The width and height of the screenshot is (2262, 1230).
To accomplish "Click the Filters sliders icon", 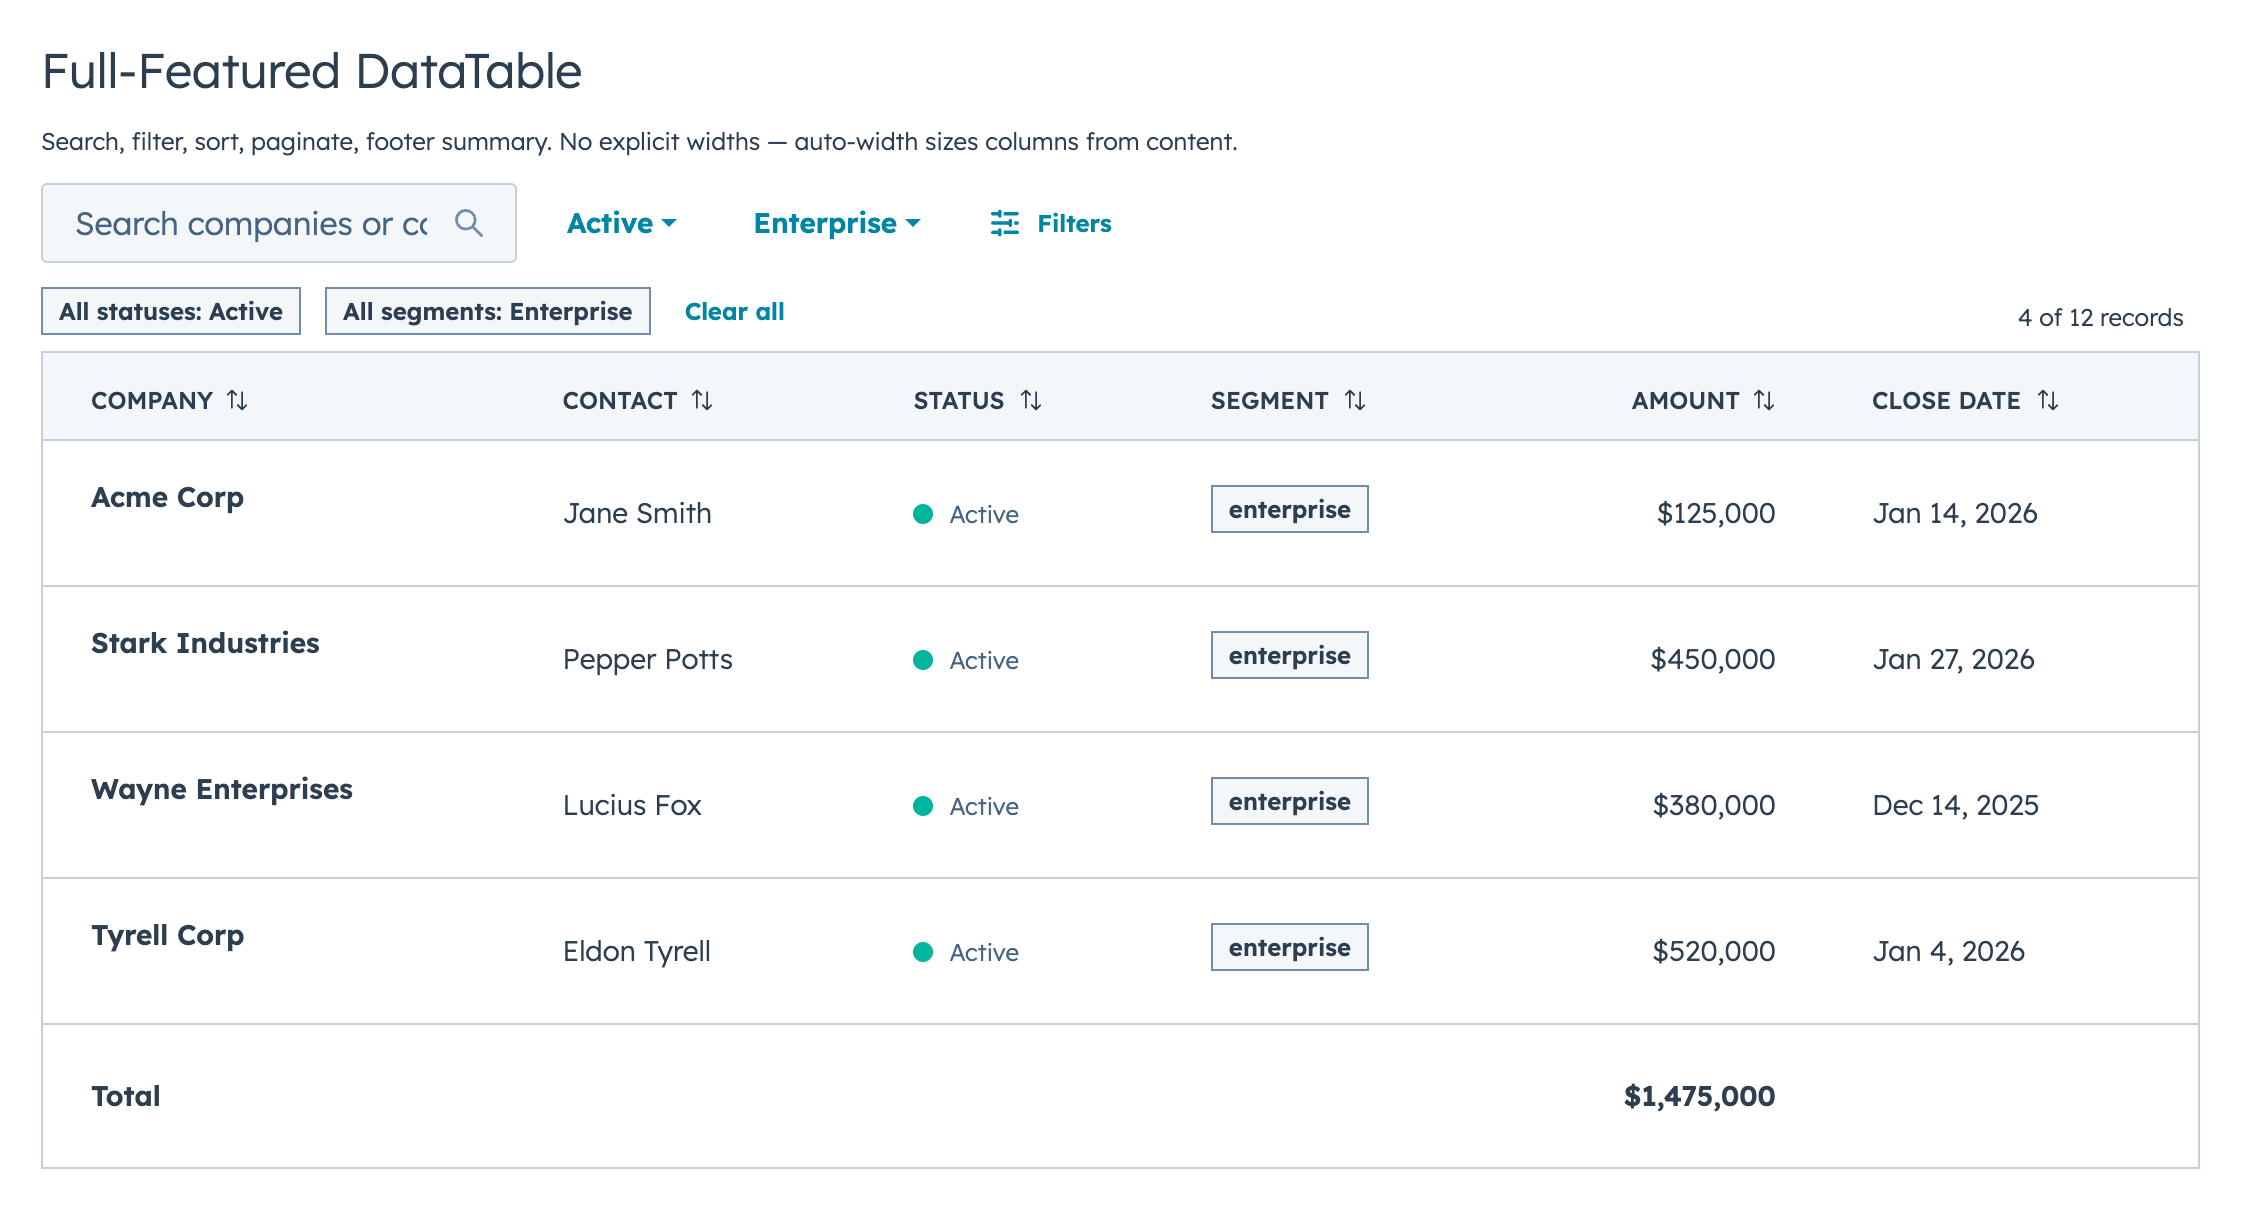I will (1004, 223).
